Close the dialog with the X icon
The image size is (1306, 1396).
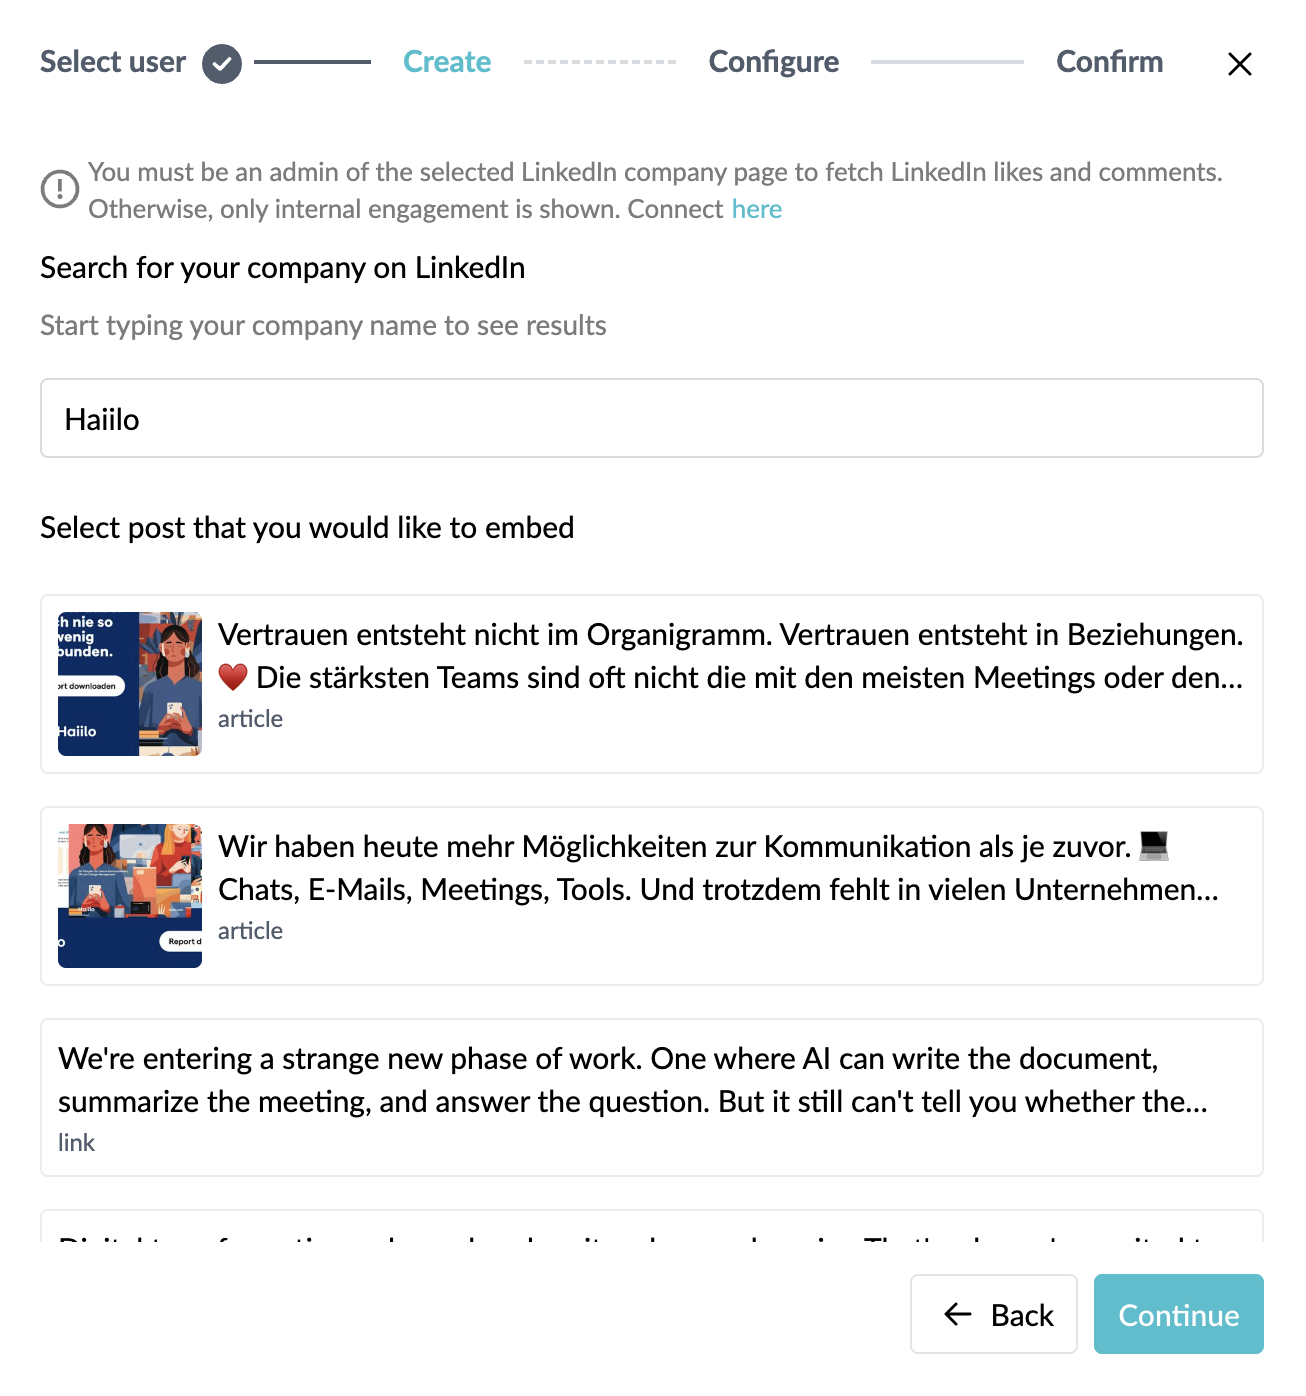1239,64
